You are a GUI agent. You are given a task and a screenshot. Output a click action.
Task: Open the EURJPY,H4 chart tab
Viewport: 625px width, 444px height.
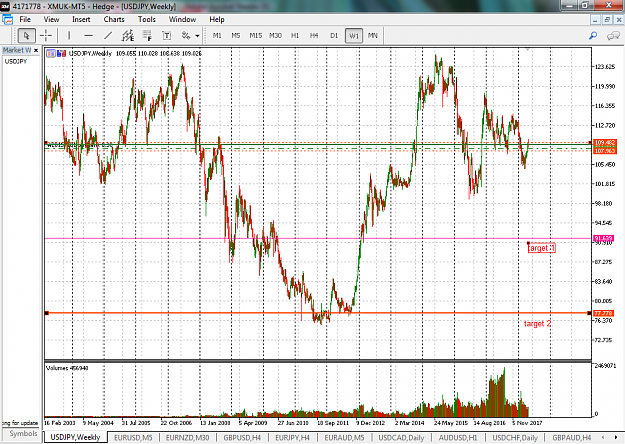293,438
